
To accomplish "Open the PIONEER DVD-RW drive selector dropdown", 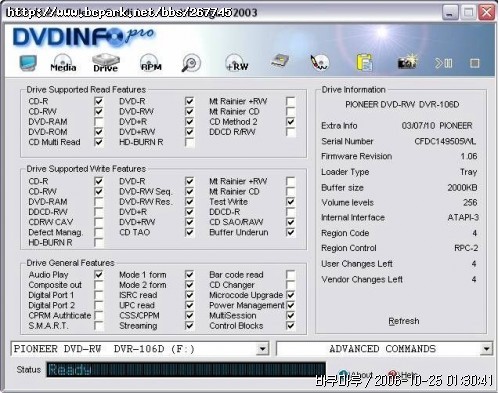I will coord(263,349).
